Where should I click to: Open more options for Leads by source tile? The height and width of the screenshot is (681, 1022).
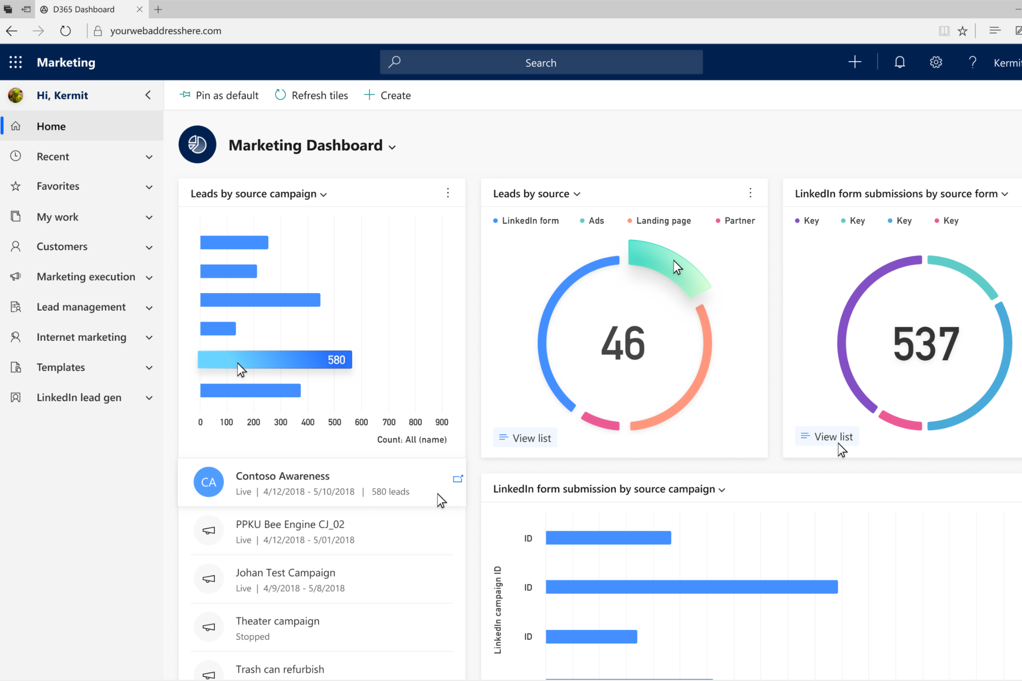[x=750, y=193]
